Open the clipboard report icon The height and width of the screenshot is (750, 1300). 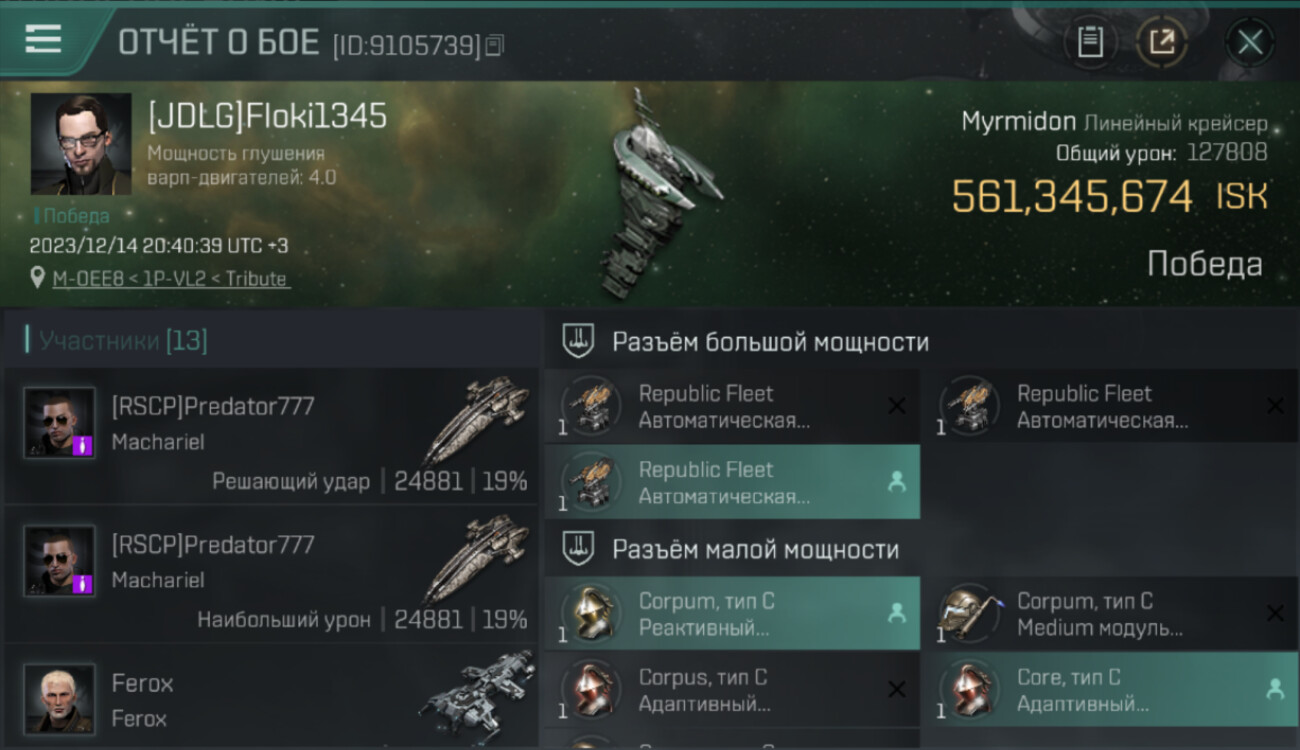(1090, 42)
